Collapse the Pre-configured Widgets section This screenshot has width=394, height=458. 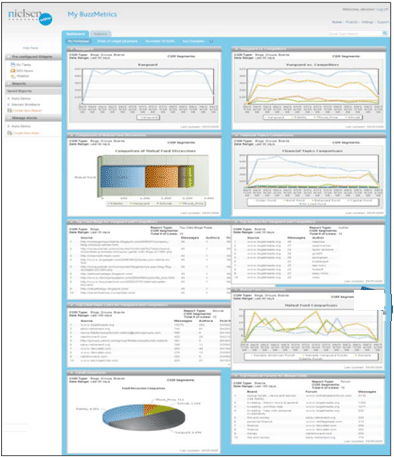coord(8,57)
